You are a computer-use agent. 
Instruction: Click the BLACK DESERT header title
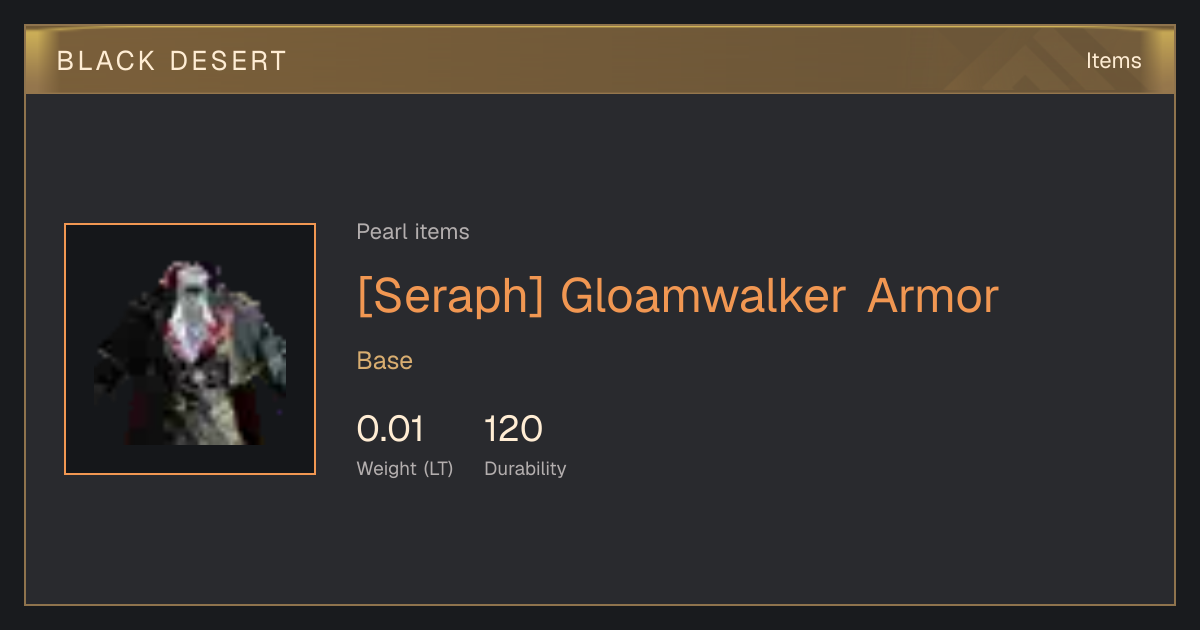(x=172, y=61)
